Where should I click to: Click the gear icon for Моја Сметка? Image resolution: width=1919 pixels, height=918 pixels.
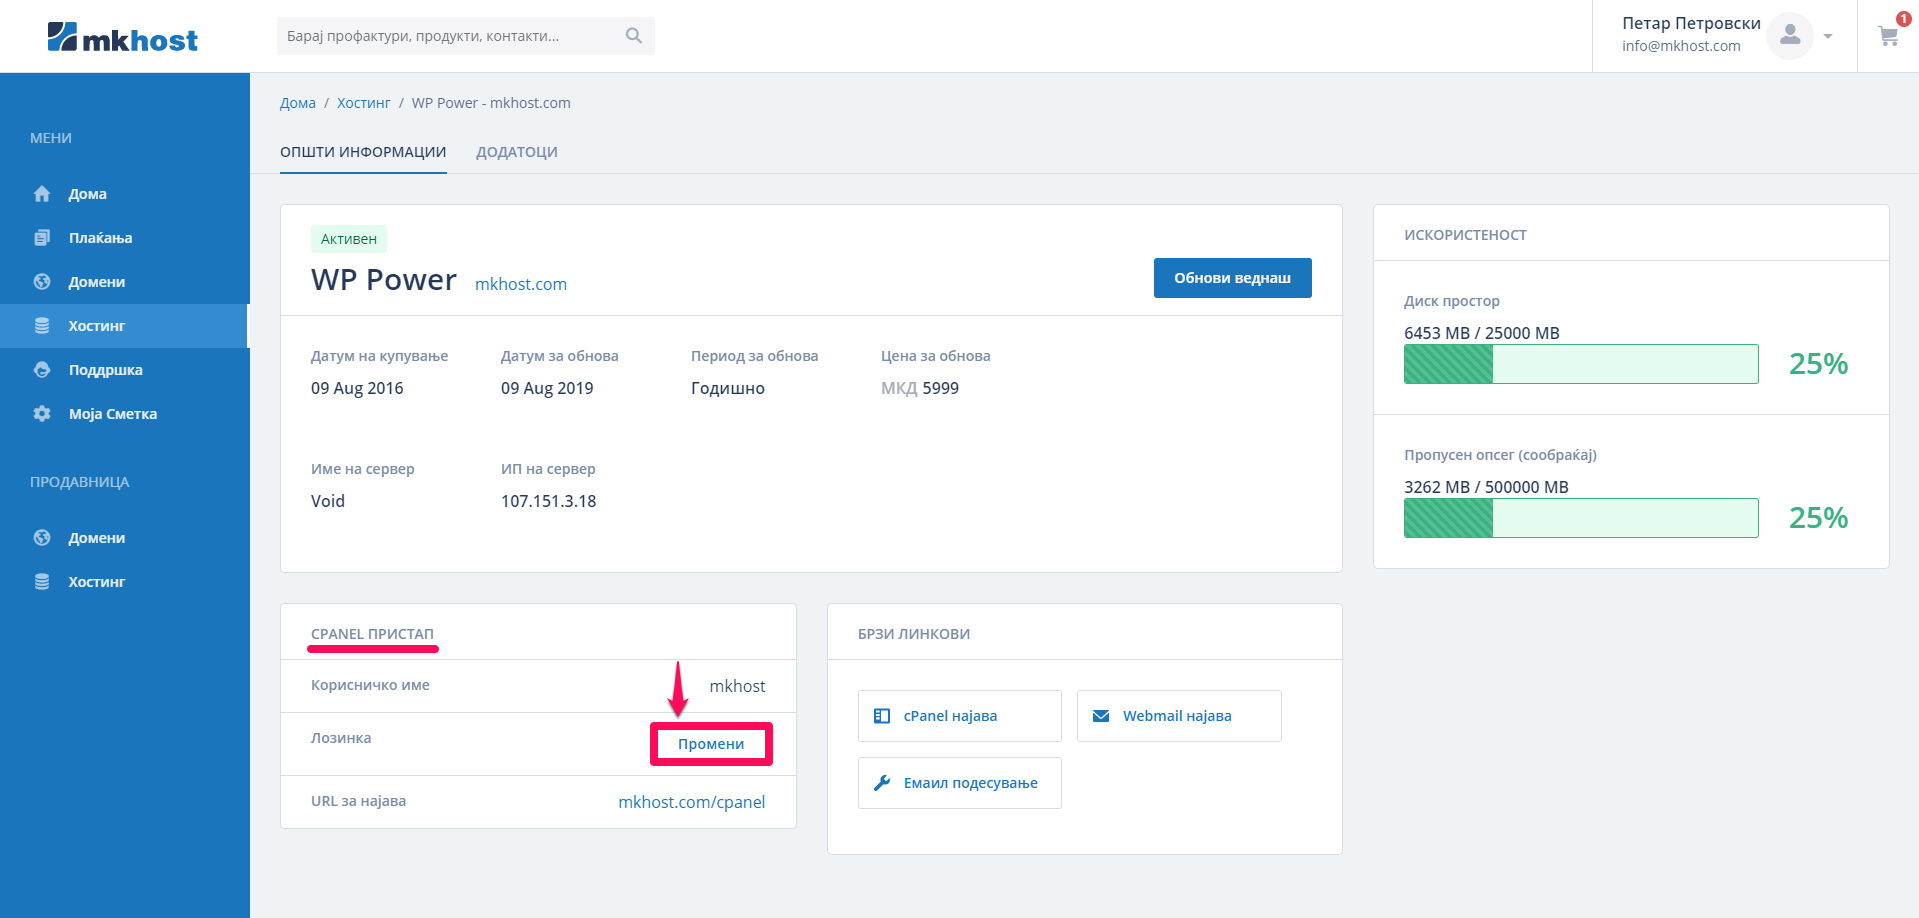click(42, 414)
